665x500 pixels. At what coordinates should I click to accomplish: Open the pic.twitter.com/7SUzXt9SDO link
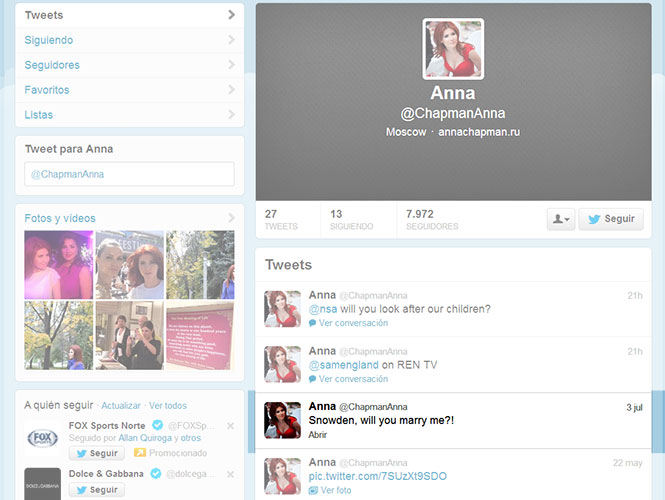377,476
